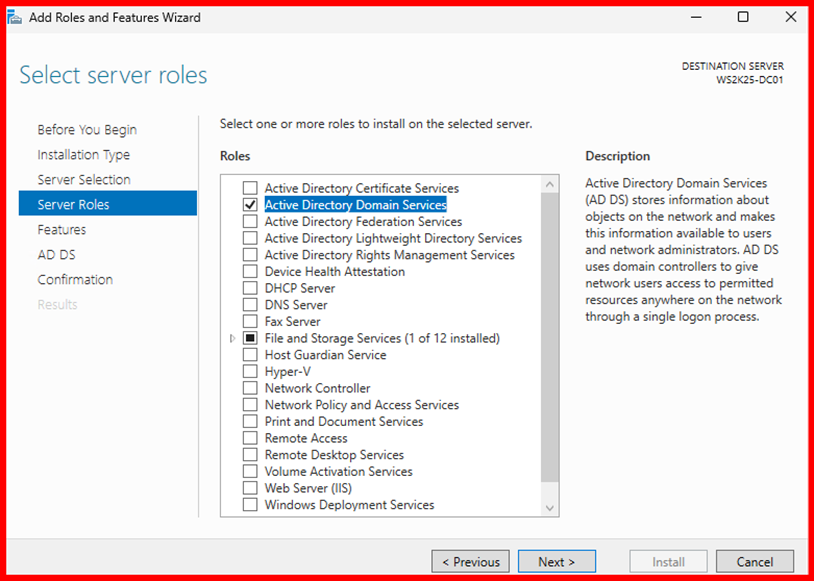
Task: Close the Add Roles and Features Wizard
Action: tap(790, 17)
